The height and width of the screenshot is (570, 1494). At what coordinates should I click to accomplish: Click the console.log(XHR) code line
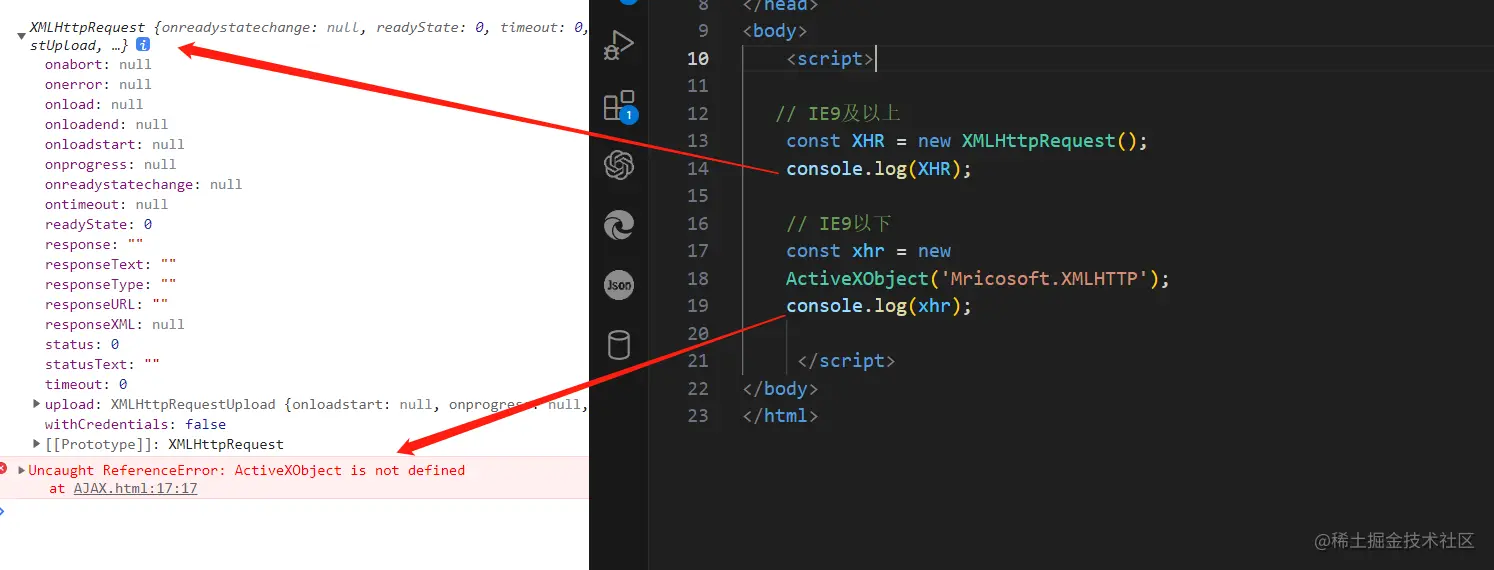(x=879, y=168)
